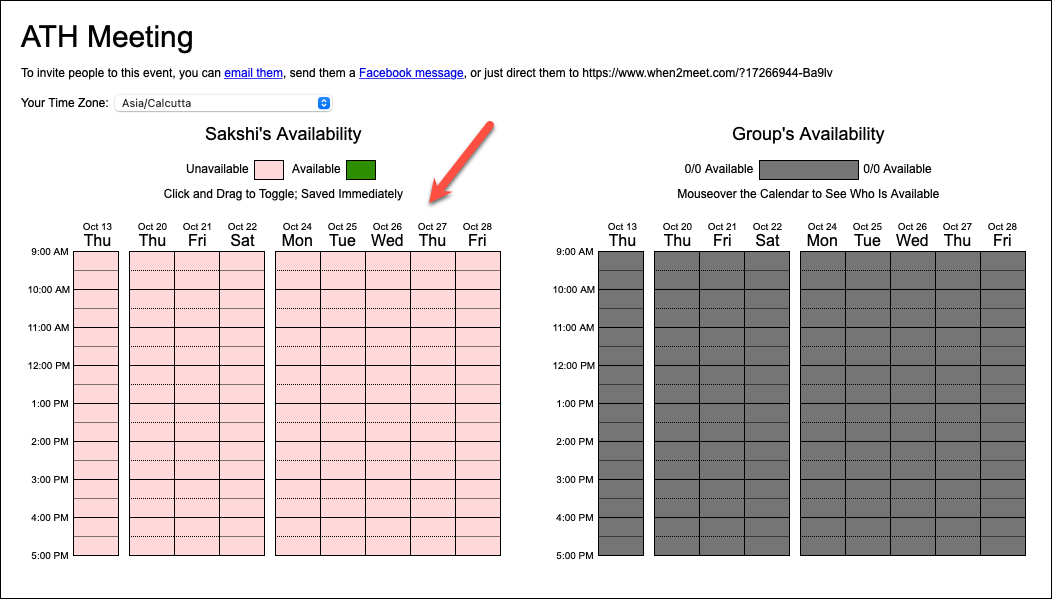Viewport: 1052px width, 599px height.
Task: Click the when2meet.com event URL text
Action: coord(707,72)
